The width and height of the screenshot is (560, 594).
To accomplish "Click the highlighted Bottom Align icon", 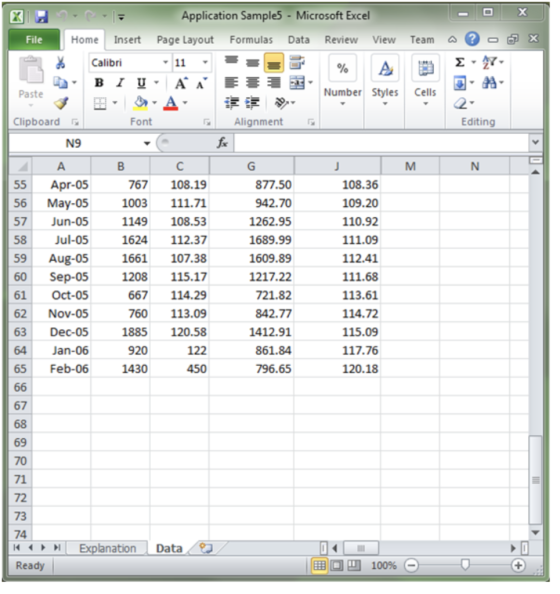I will coord(274,63).
